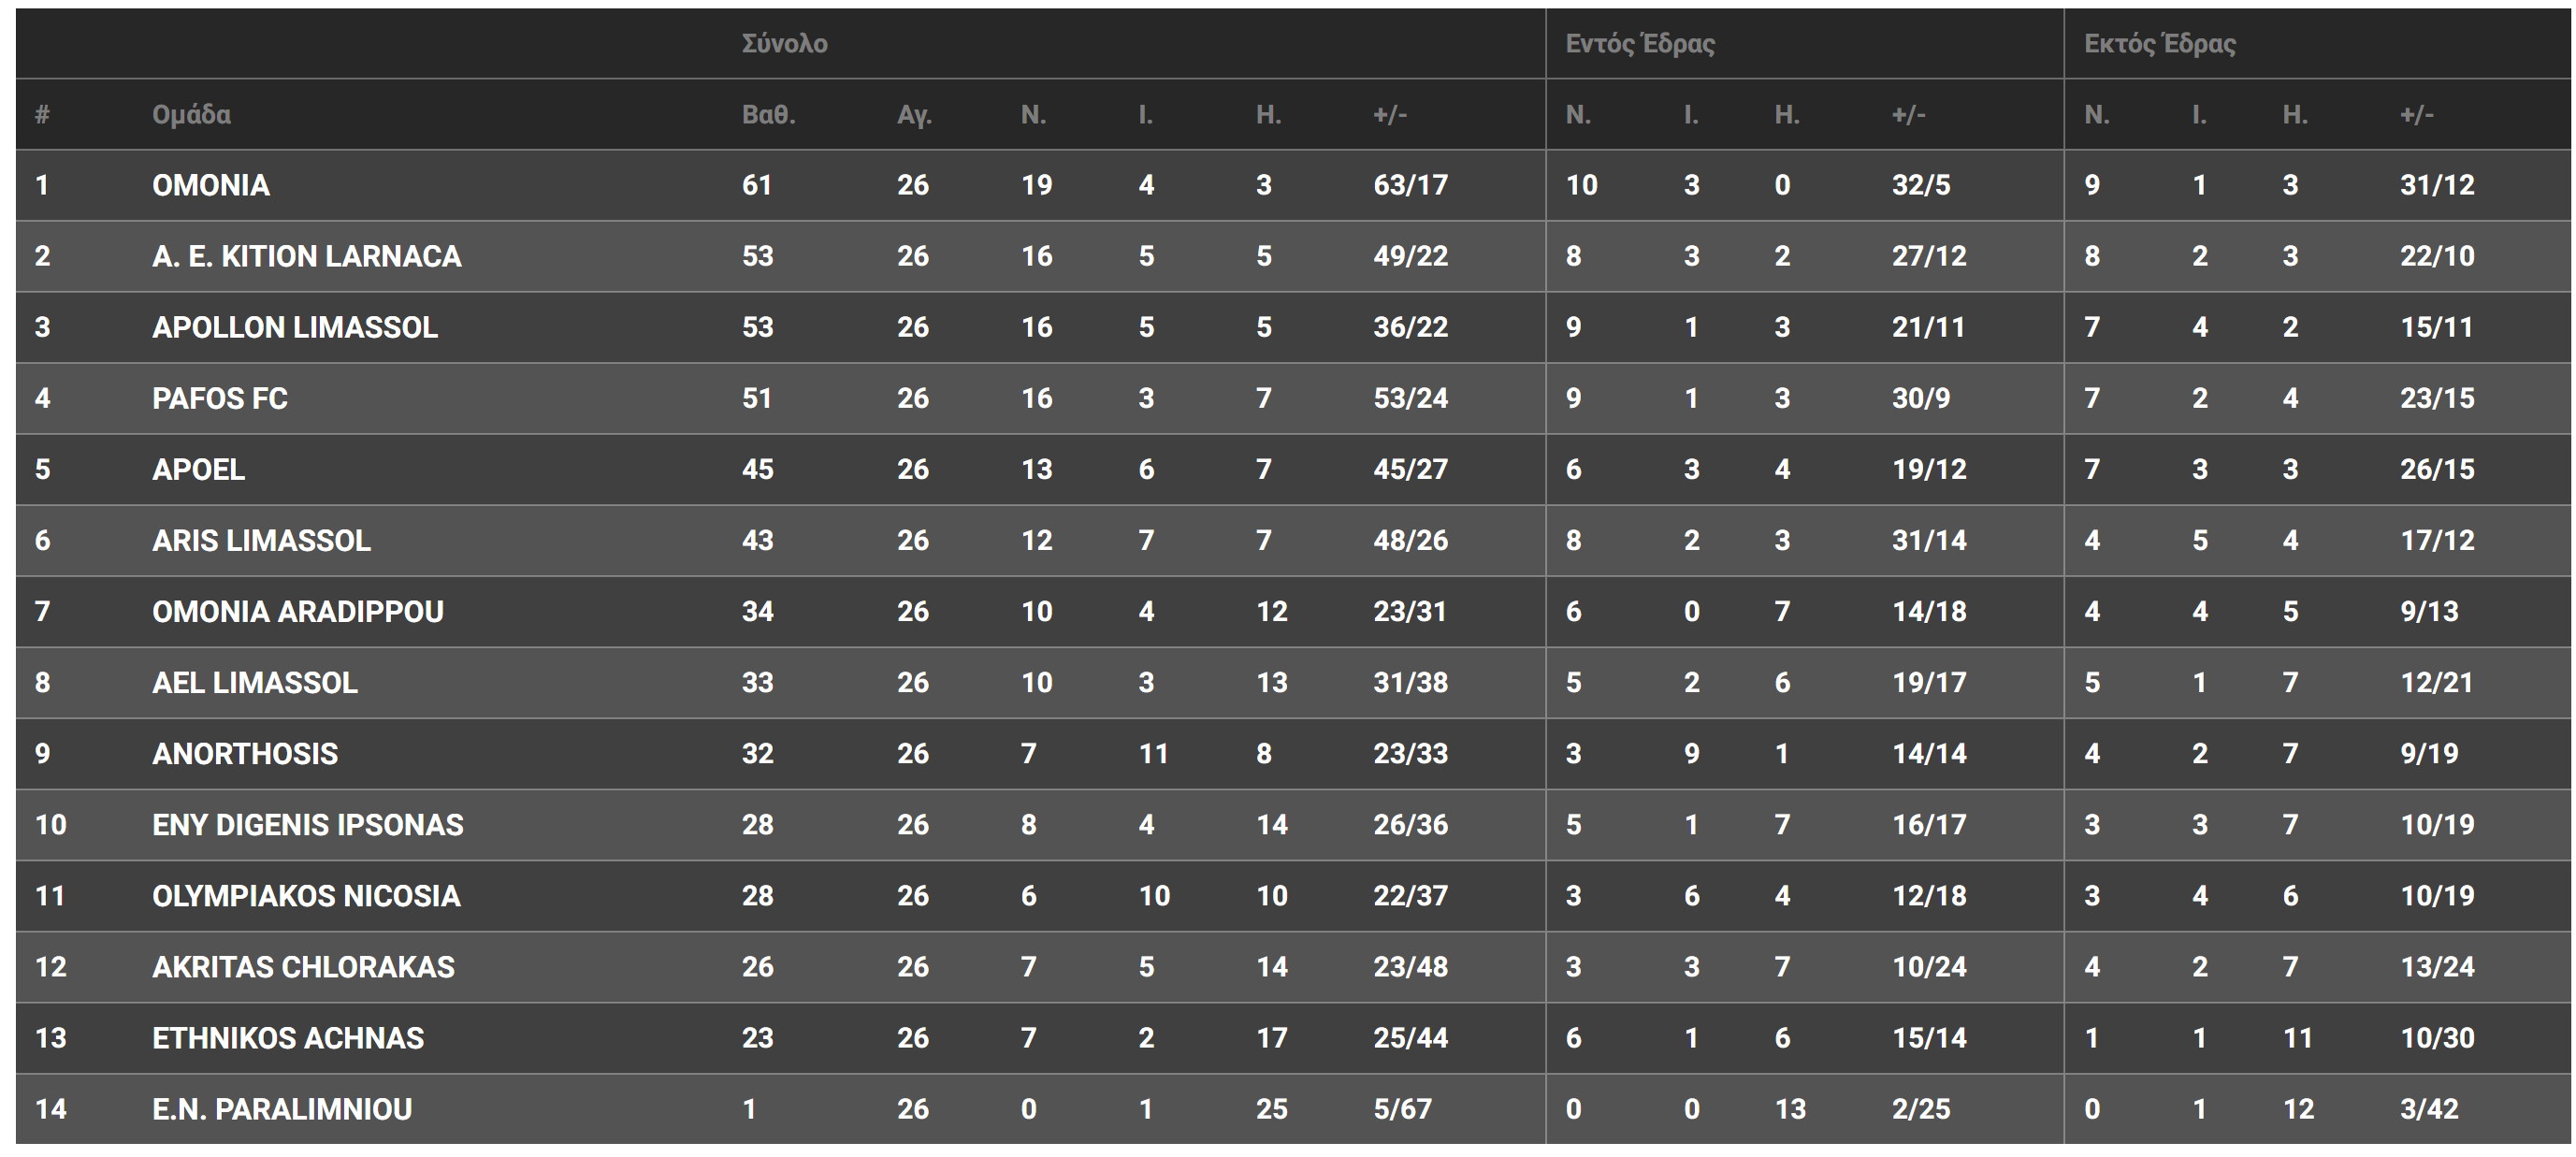Select ARIS LIMASSOL team name
This screenshot has height=1157, width=2576.
click(x=261, y=540)
